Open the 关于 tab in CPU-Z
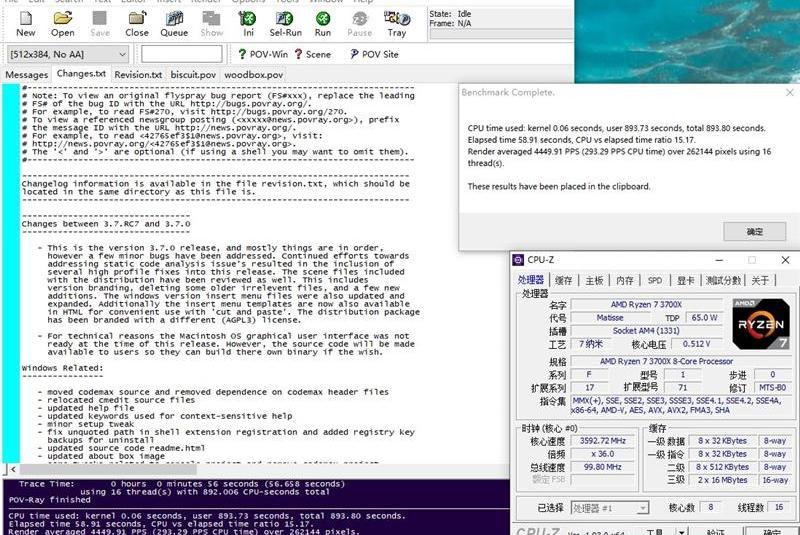The image size is (800, 535). 760,281
